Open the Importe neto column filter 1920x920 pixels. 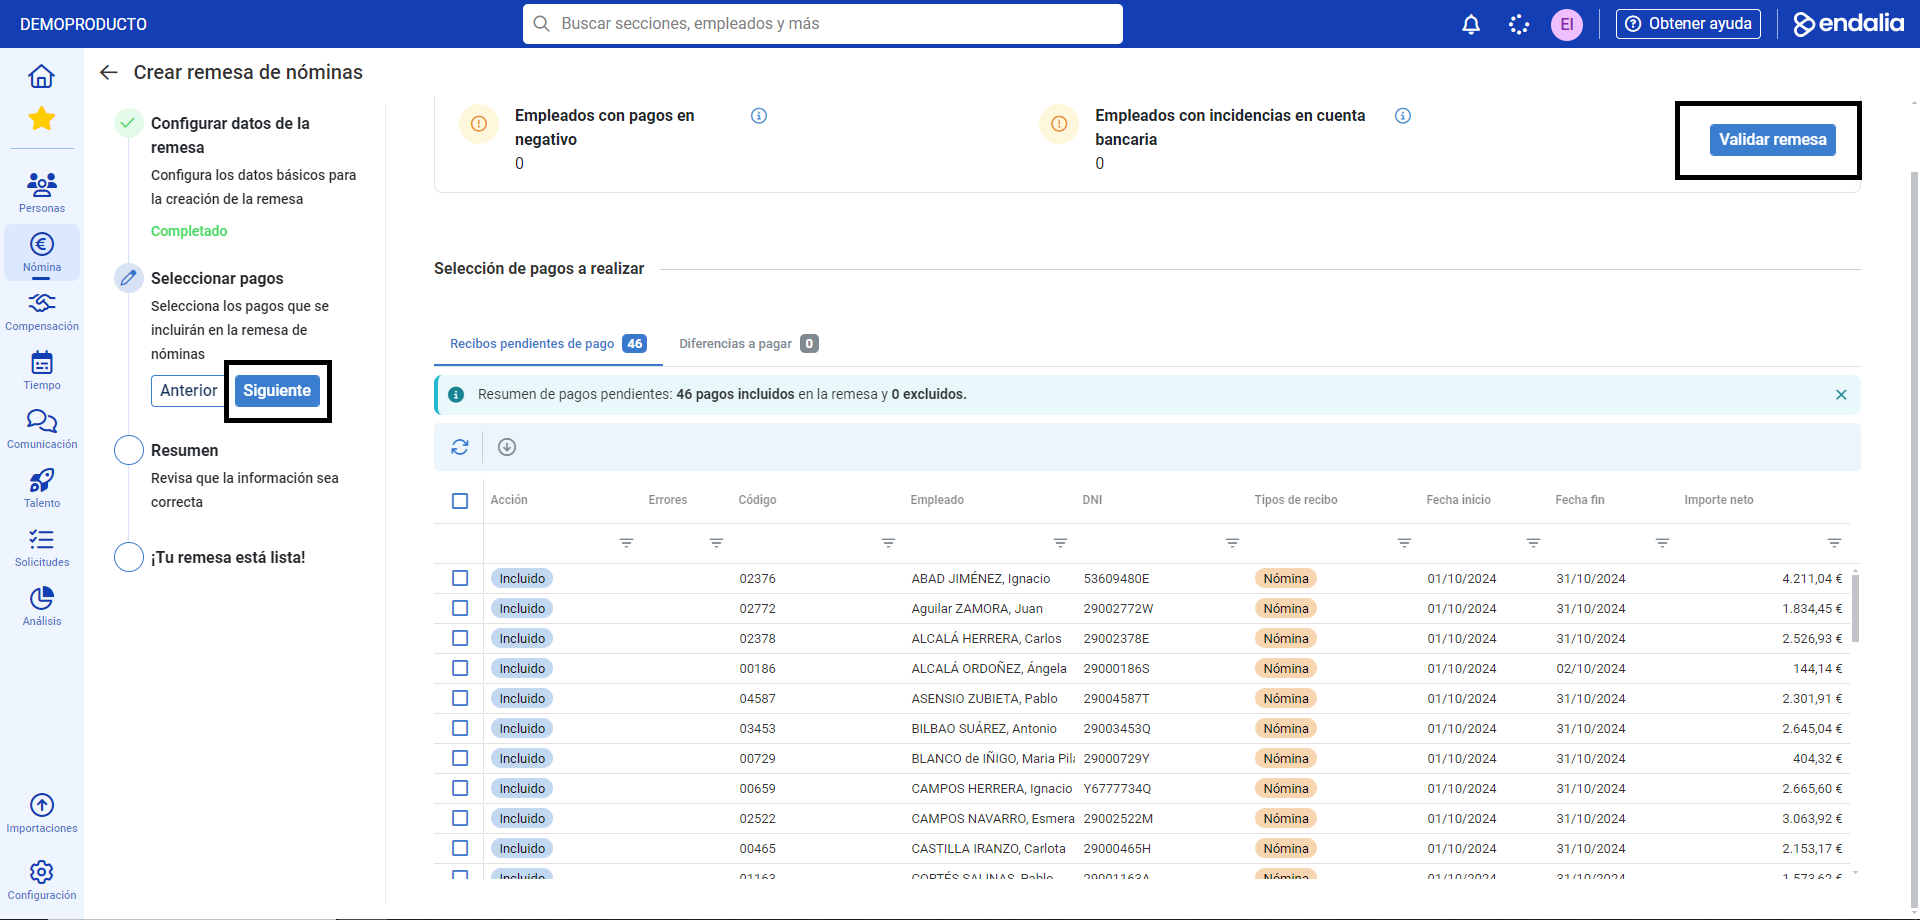(x=1834, y=543)
